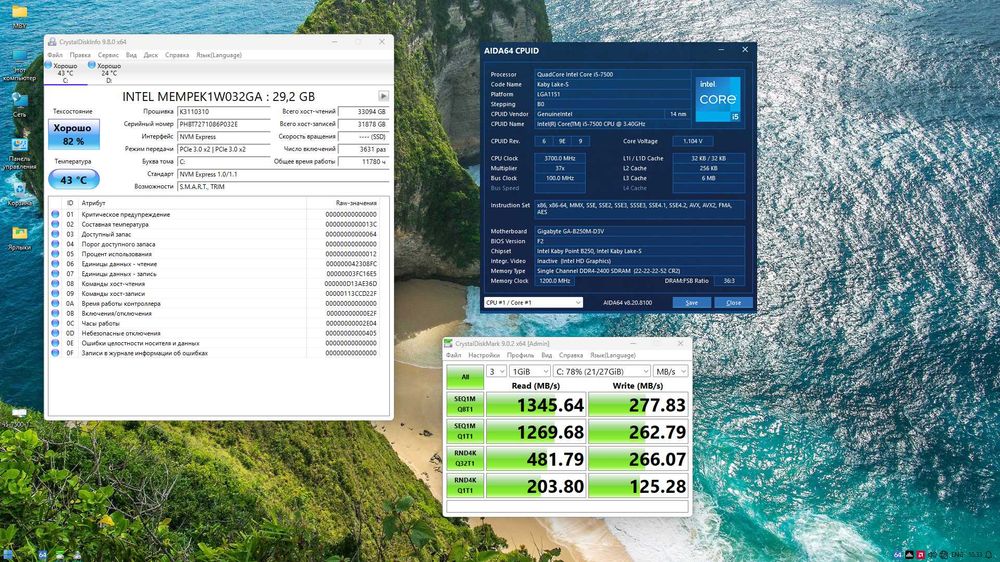This screenshot has width=1000, height=562.
Task: Click Gigabyte GA-B250M-D3V motherboard value
Action: pyautogui.click(x=639, y=232)
